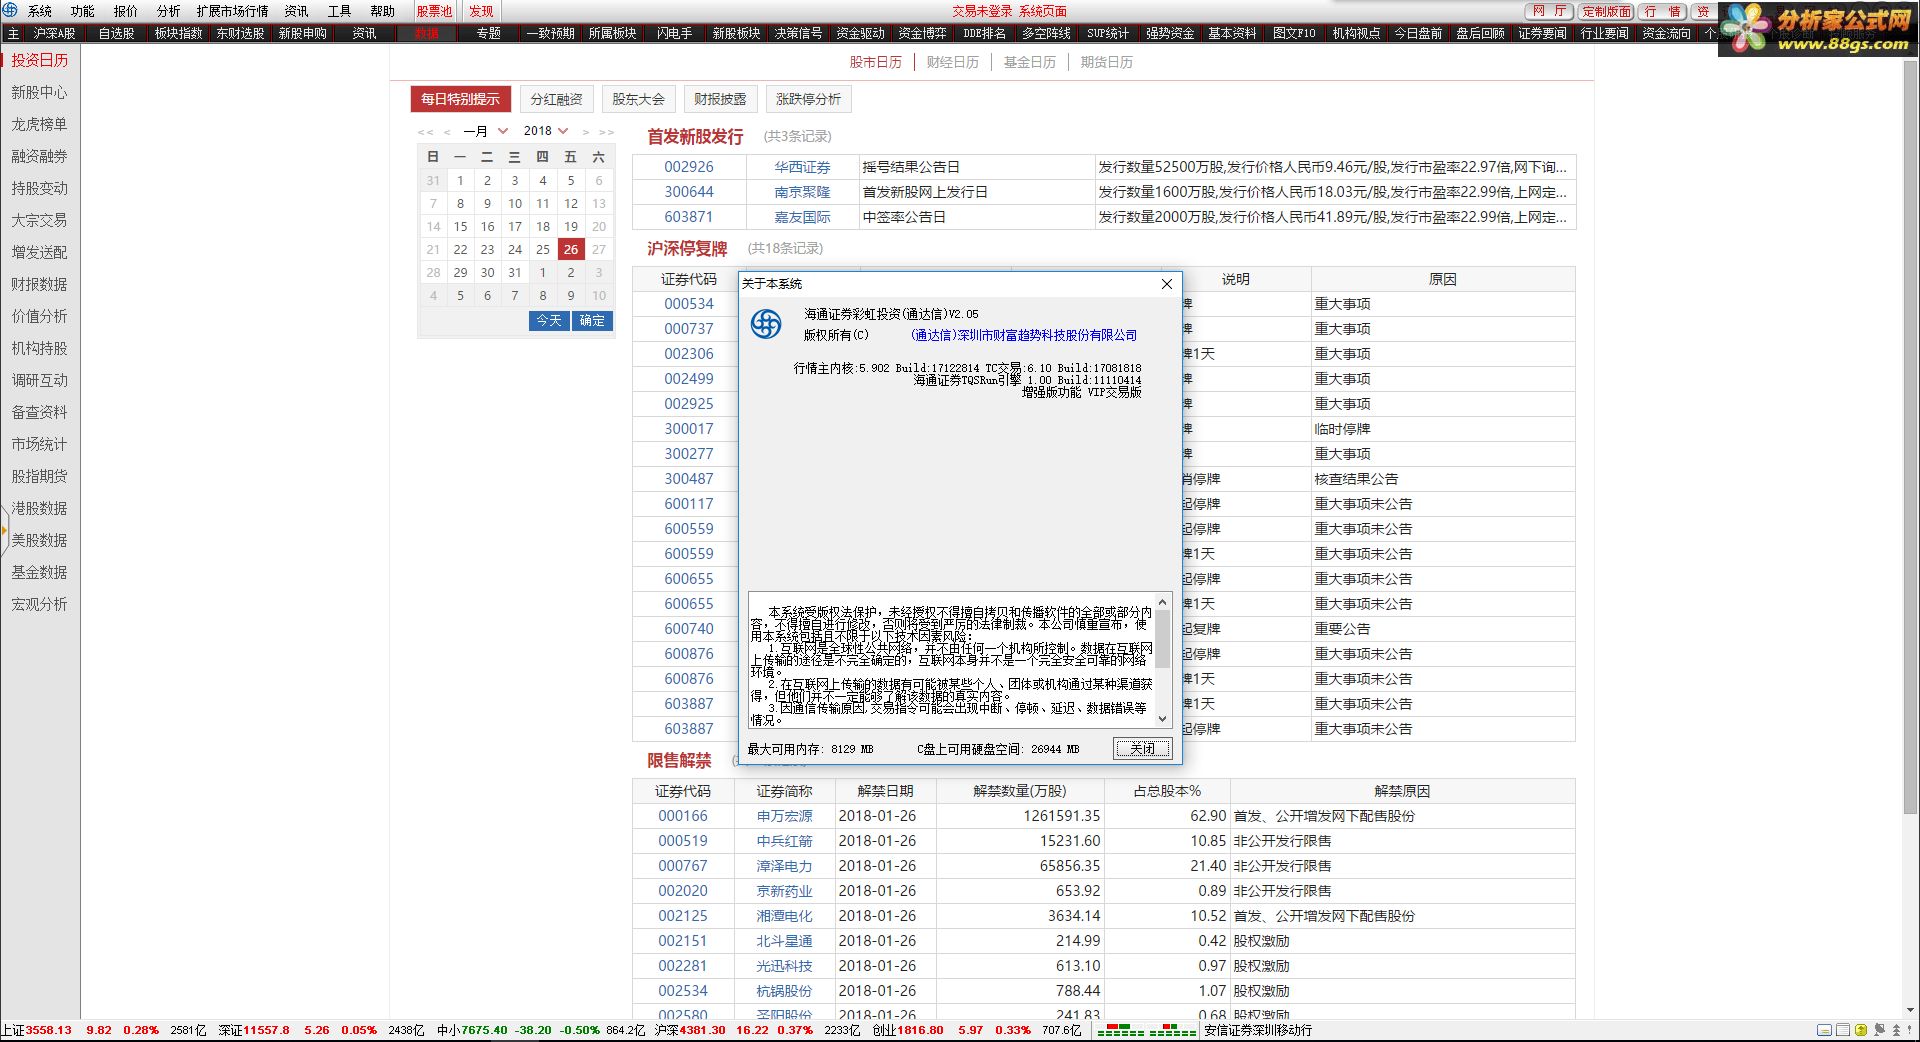Open 新股中心 in the left sidebar
Image resolution: width=1920 pixels, height=1042 pixels.
tap(40, 92)
